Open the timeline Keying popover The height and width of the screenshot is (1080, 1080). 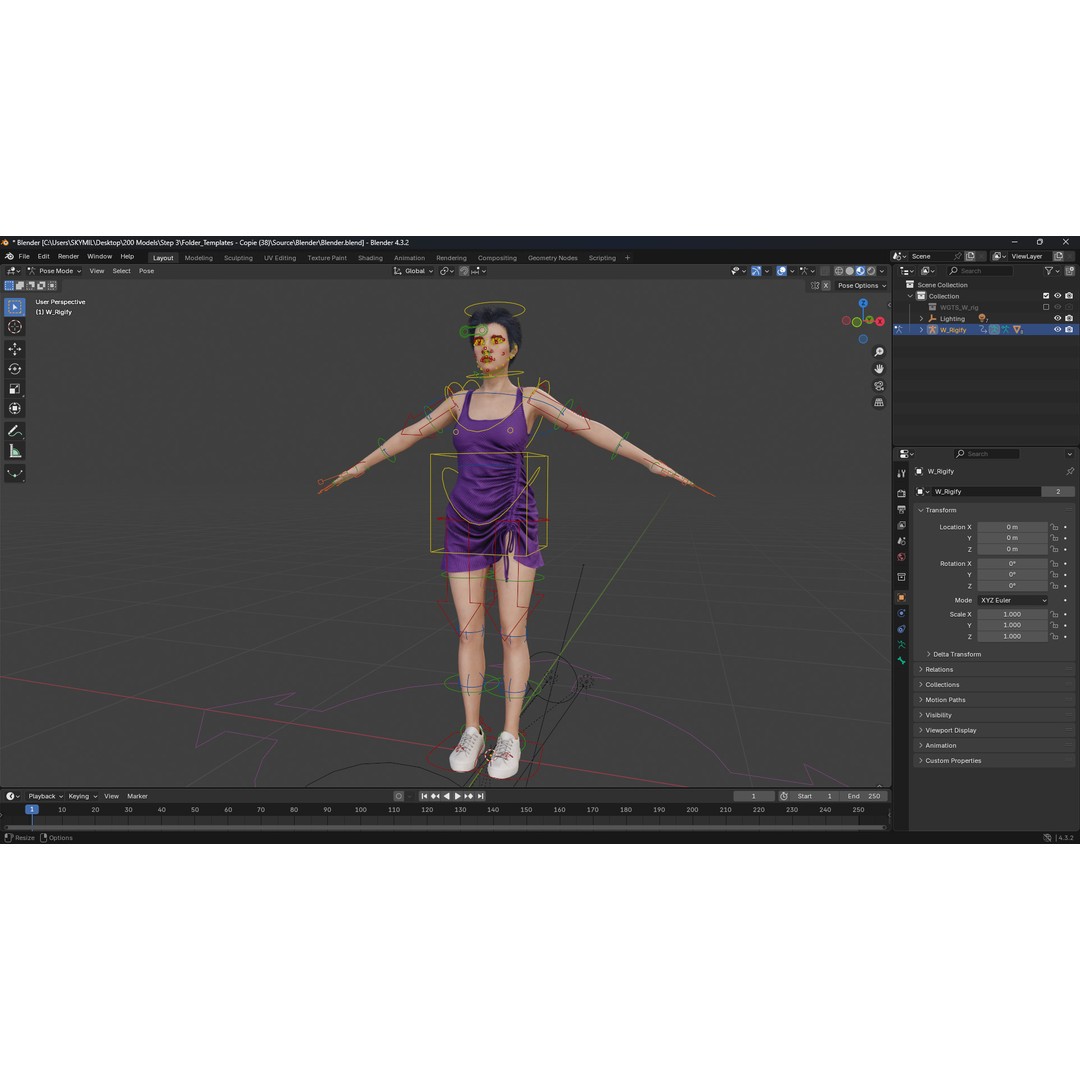coord(82,796)
